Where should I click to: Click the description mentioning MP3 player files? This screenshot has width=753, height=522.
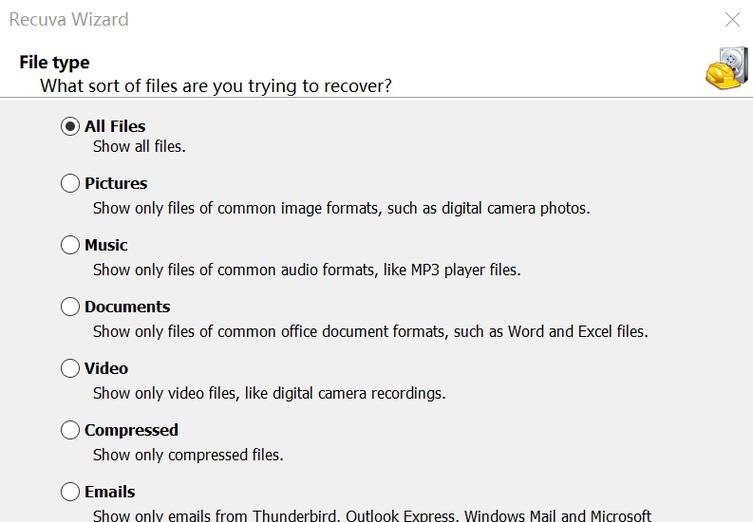(x=307, y=270)
